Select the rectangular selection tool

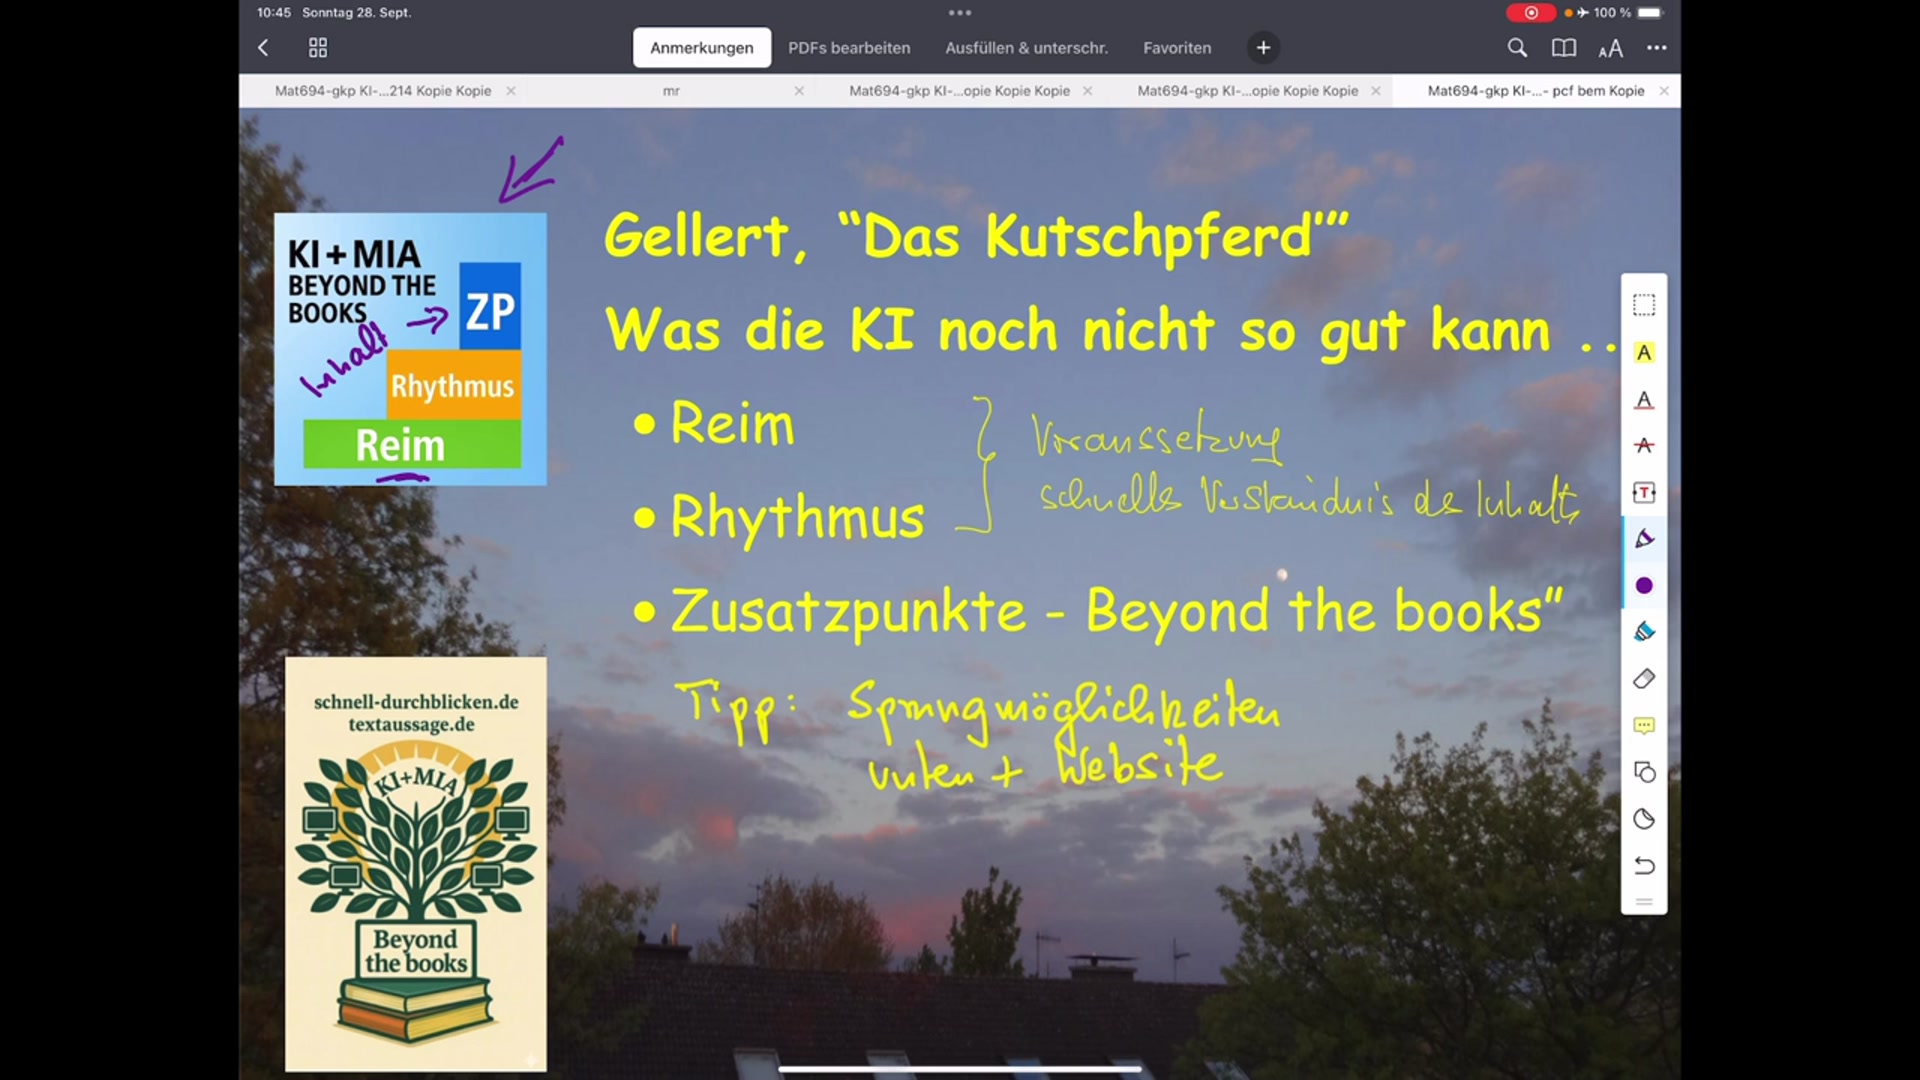(x=1644, y=305)
